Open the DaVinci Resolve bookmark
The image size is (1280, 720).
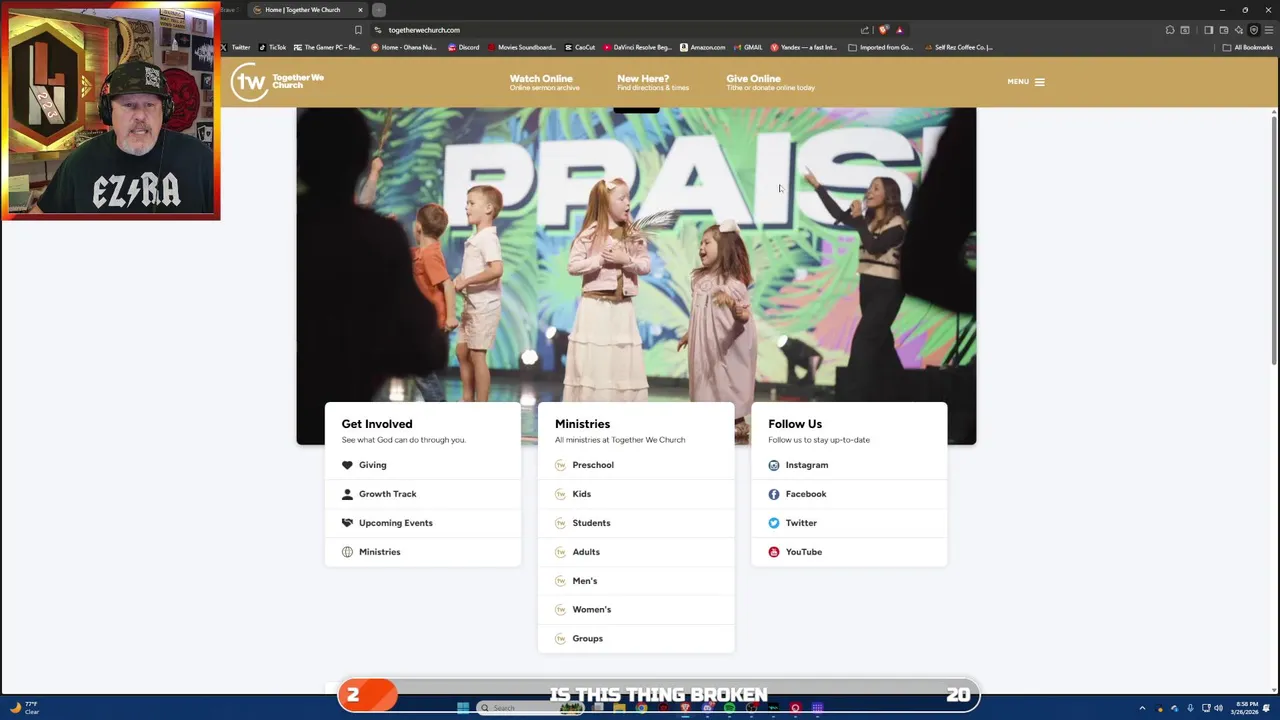(637, 47)
